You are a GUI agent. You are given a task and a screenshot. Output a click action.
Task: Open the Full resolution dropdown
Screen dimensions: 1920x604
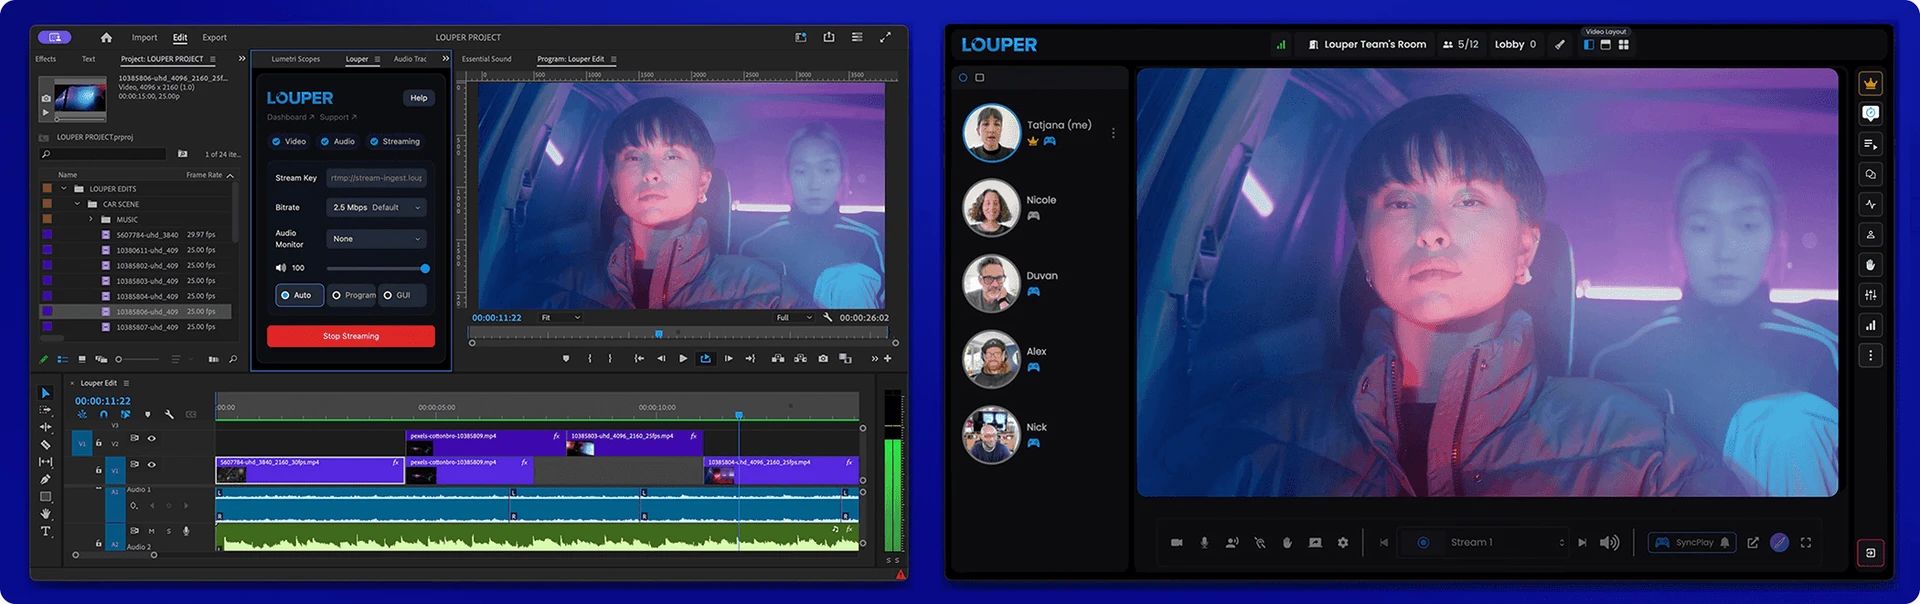[794, 318]
